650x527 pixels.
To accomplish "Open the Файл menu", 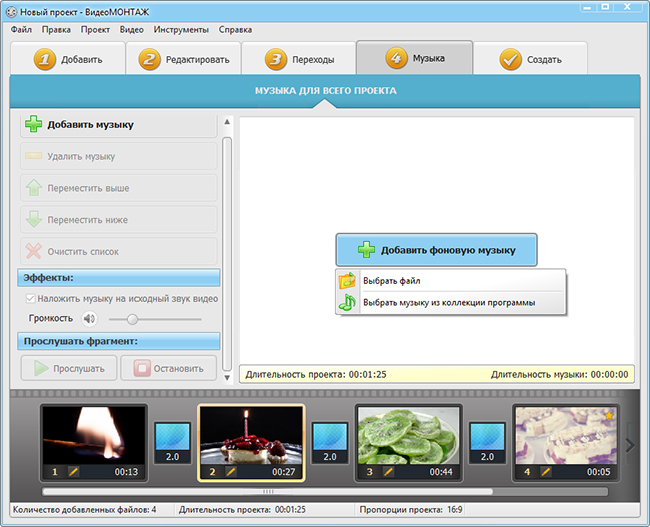I will point(21,29).
